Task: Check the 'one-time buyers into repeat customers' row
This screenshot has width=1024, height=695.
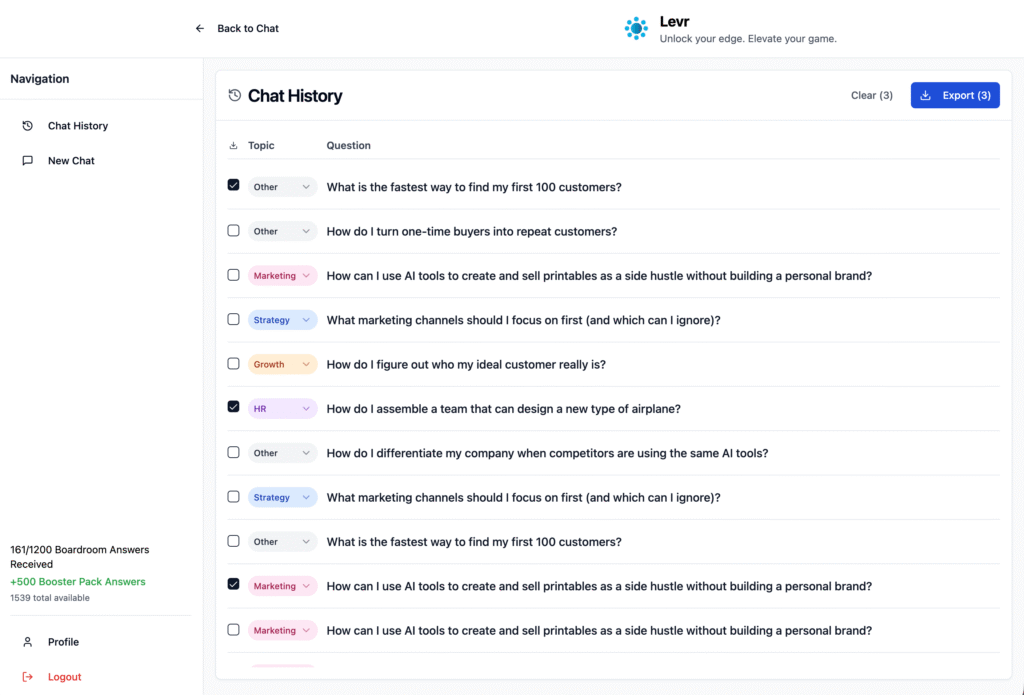Action: pos(233,231)
